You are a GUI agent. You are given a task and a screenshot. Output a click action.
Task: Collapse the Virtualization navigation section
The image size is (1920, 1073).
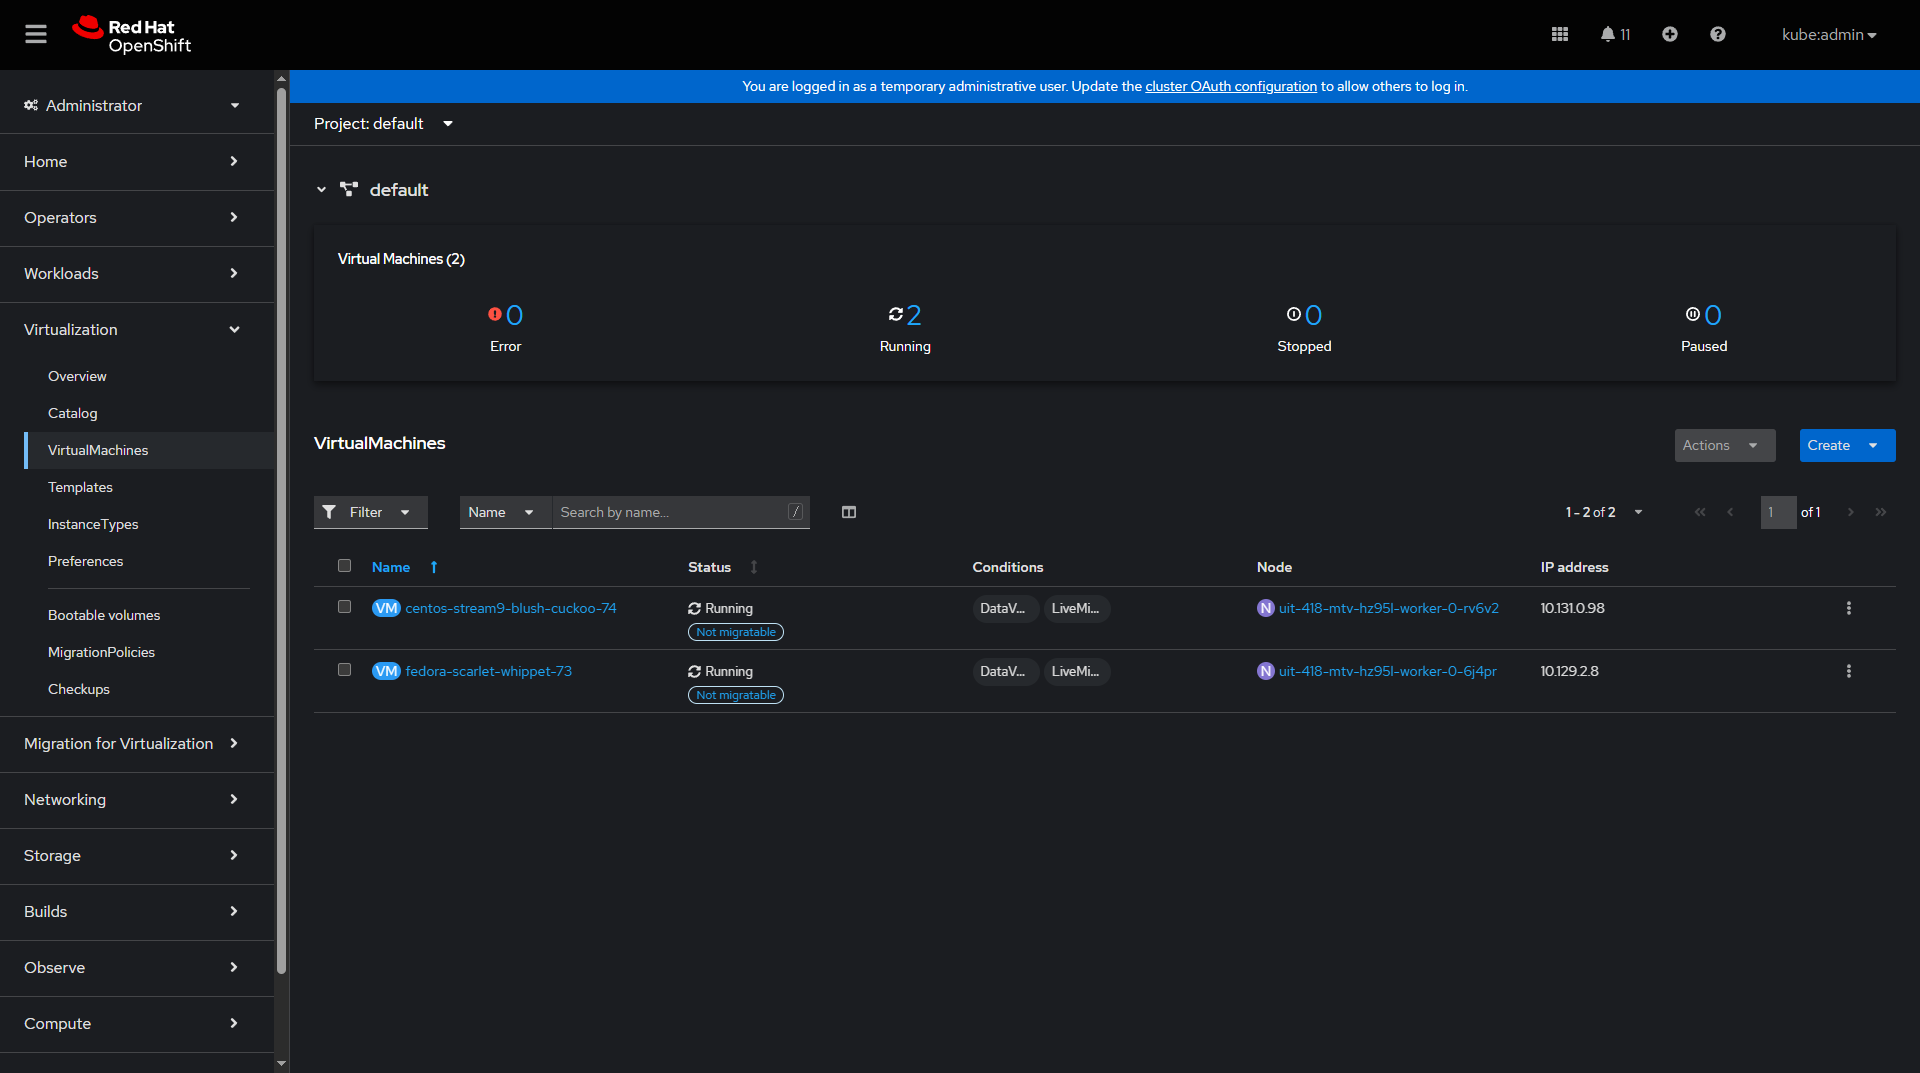click(x=137, y=330)
